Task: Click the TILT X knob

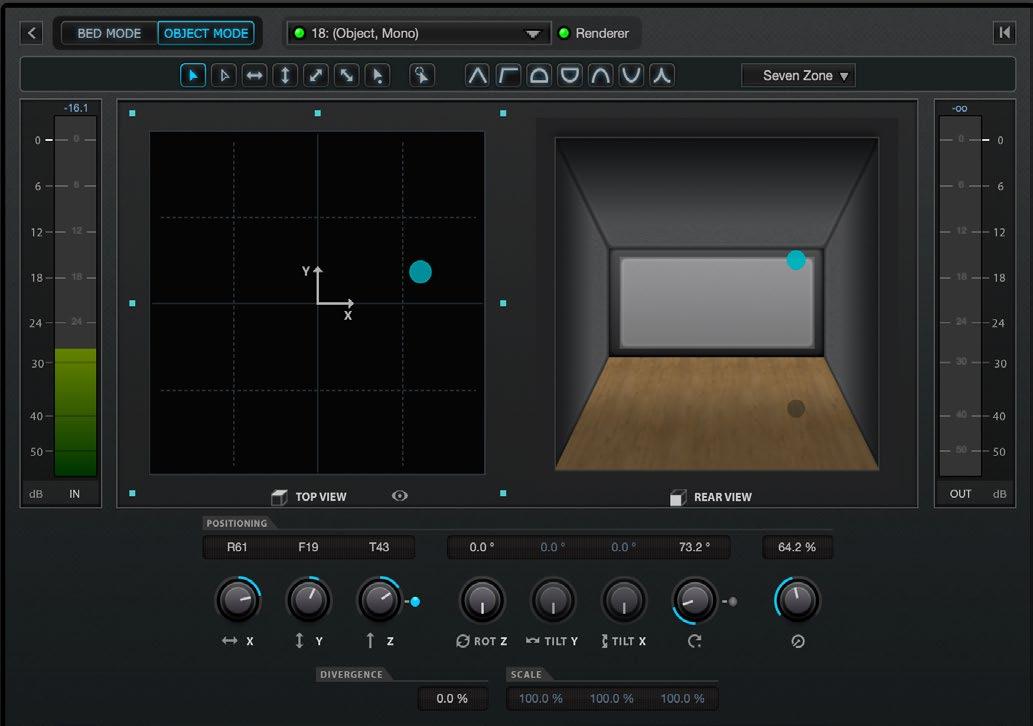Action: click(x=624, y=600)
